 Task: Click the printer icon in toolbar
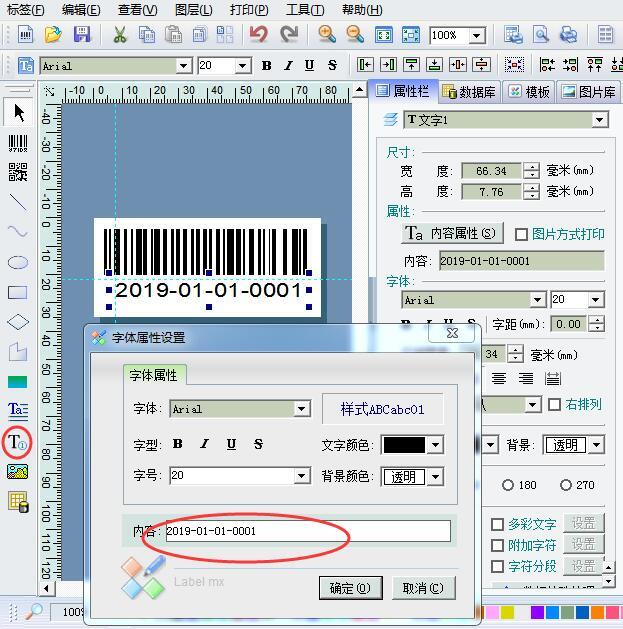tap(568, 35)
